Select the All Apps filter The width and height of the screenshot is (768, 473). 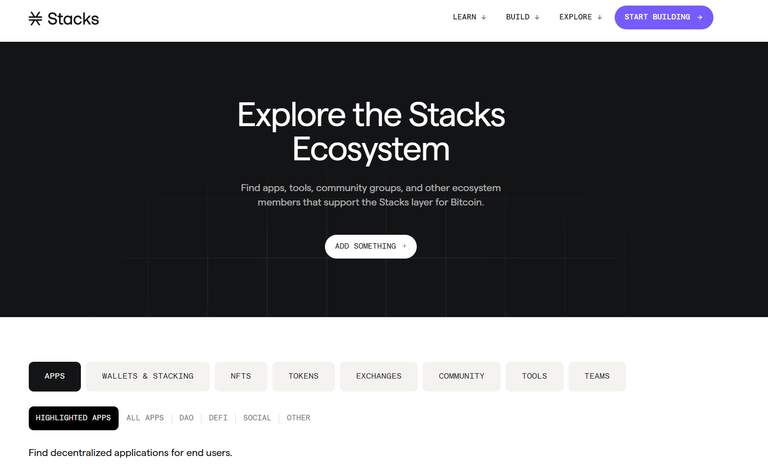[145, 418]
